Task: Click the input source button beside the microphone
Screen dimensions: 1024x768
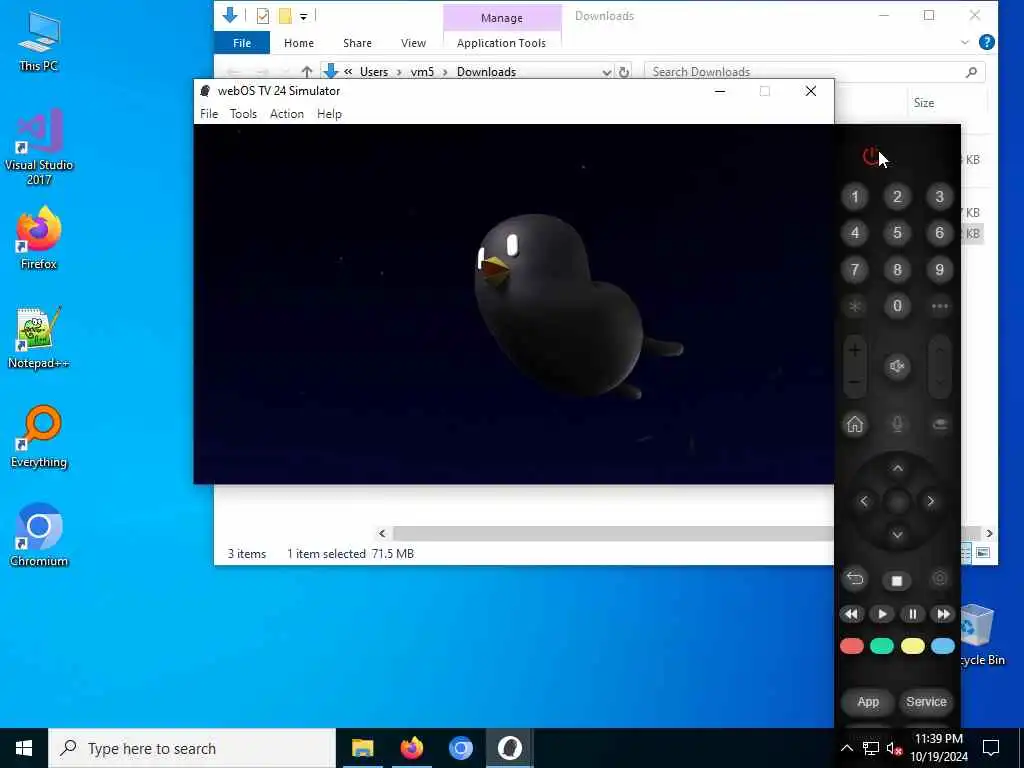Action: [x=940, y=424]
